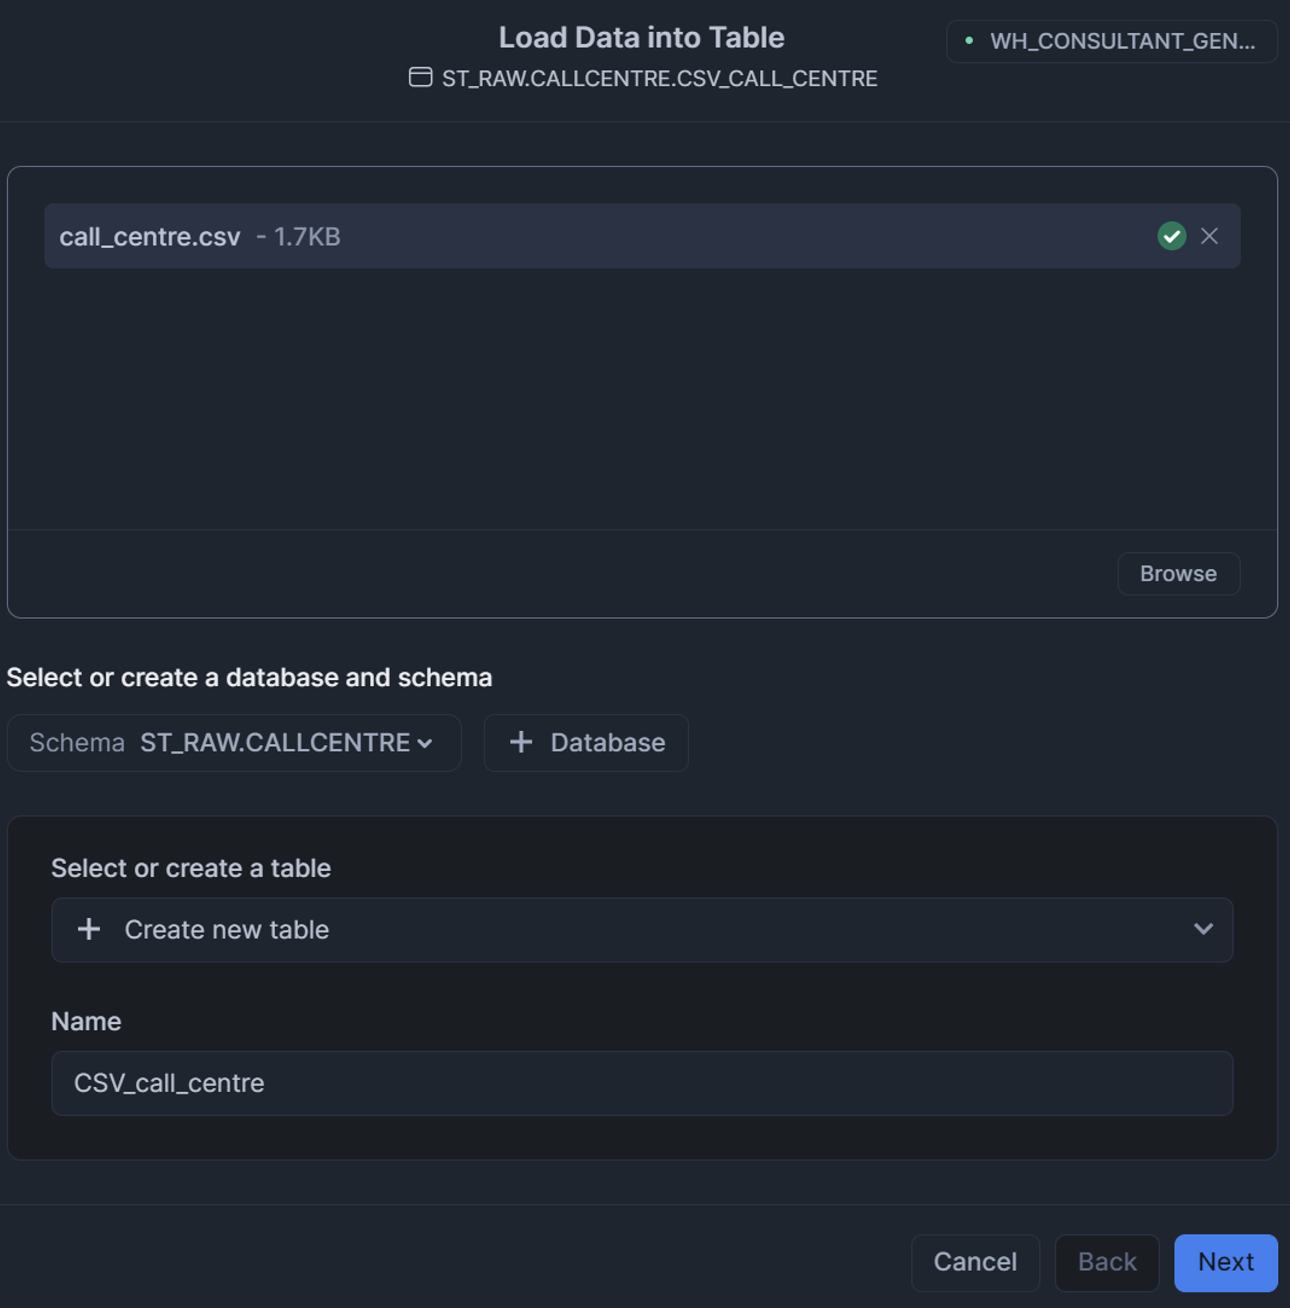1290x1308 pixels.
Task: Click the chevron beside ST_RAW.CALLCENTRE
Action: click(x=425, y=743)
